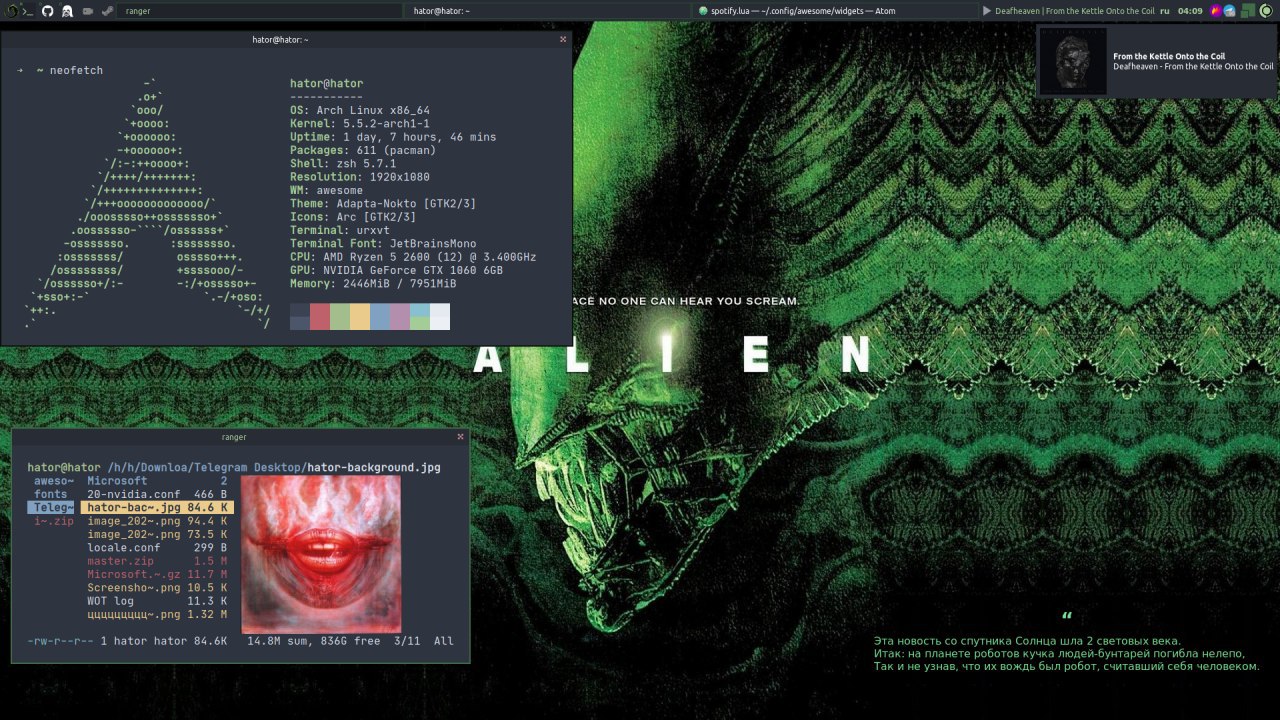Focus the ranger task in the tasklist

tap(260, 11)
